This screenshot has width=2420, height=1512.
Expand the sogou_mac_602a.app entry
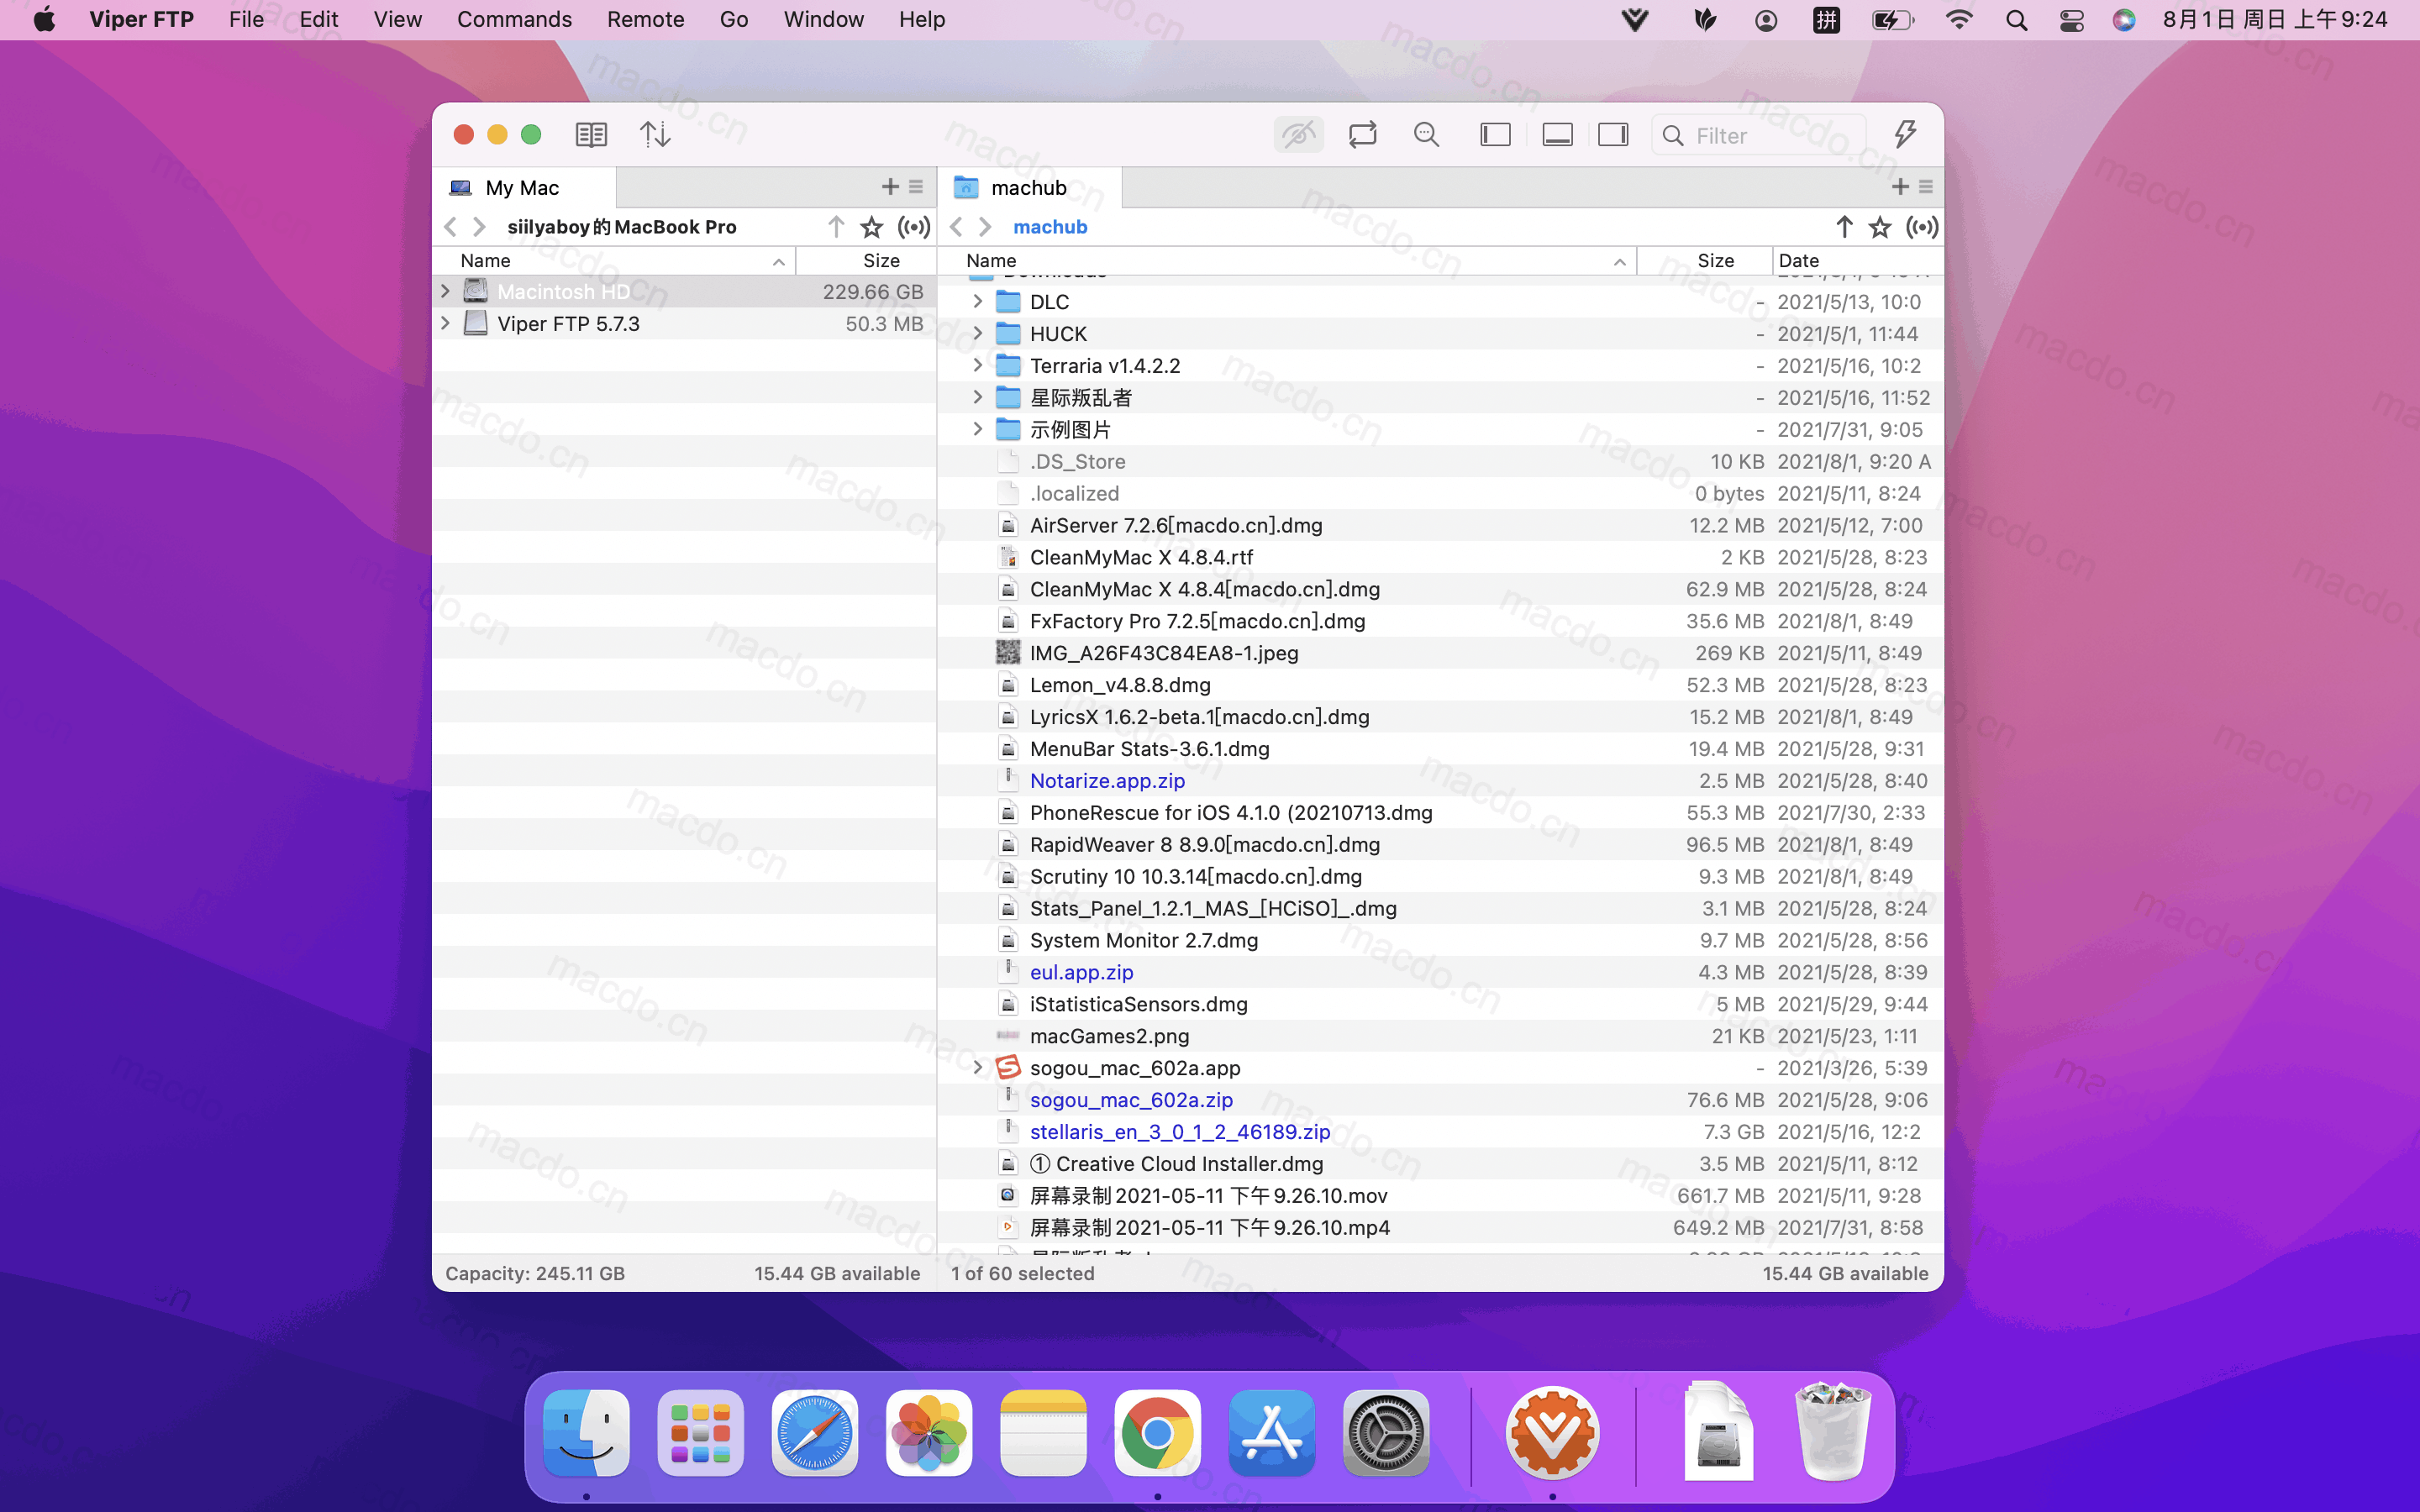pos(977,1068)
